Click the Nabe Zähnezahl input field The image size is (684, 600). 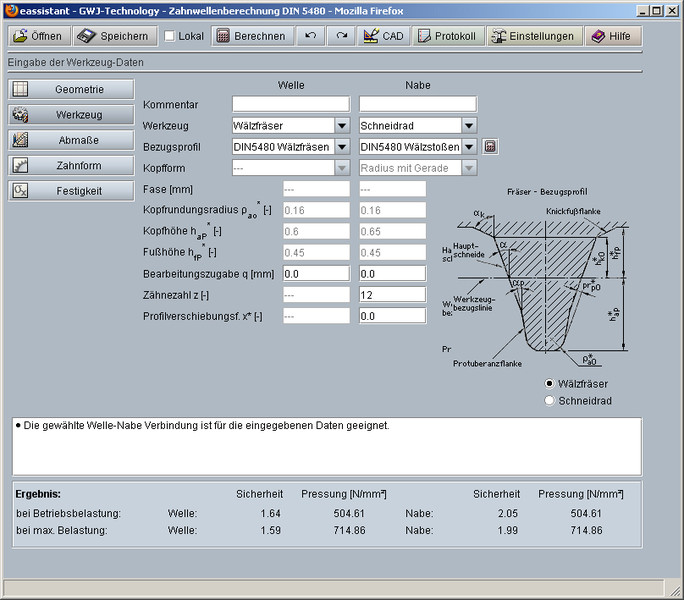(392, 295)
